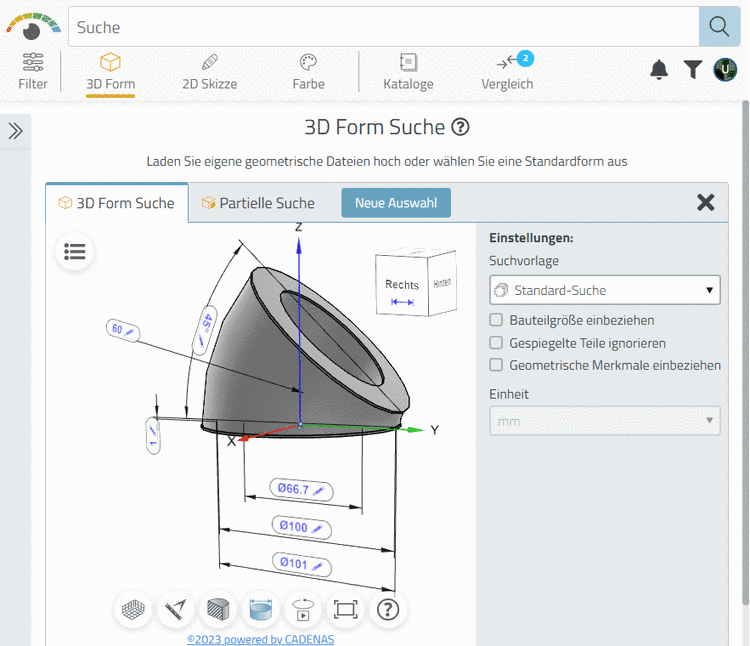This screenshot has width=750, height=646.
Task: Select the 3D Form Suche tab
Action: point(117,203)
